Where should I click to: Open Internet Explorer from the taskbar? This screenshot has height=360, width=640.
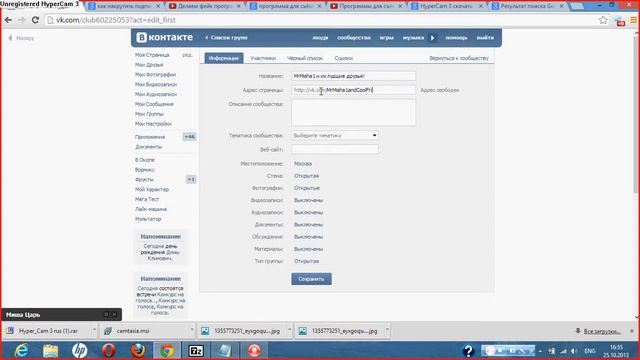[x=21, y=351]
